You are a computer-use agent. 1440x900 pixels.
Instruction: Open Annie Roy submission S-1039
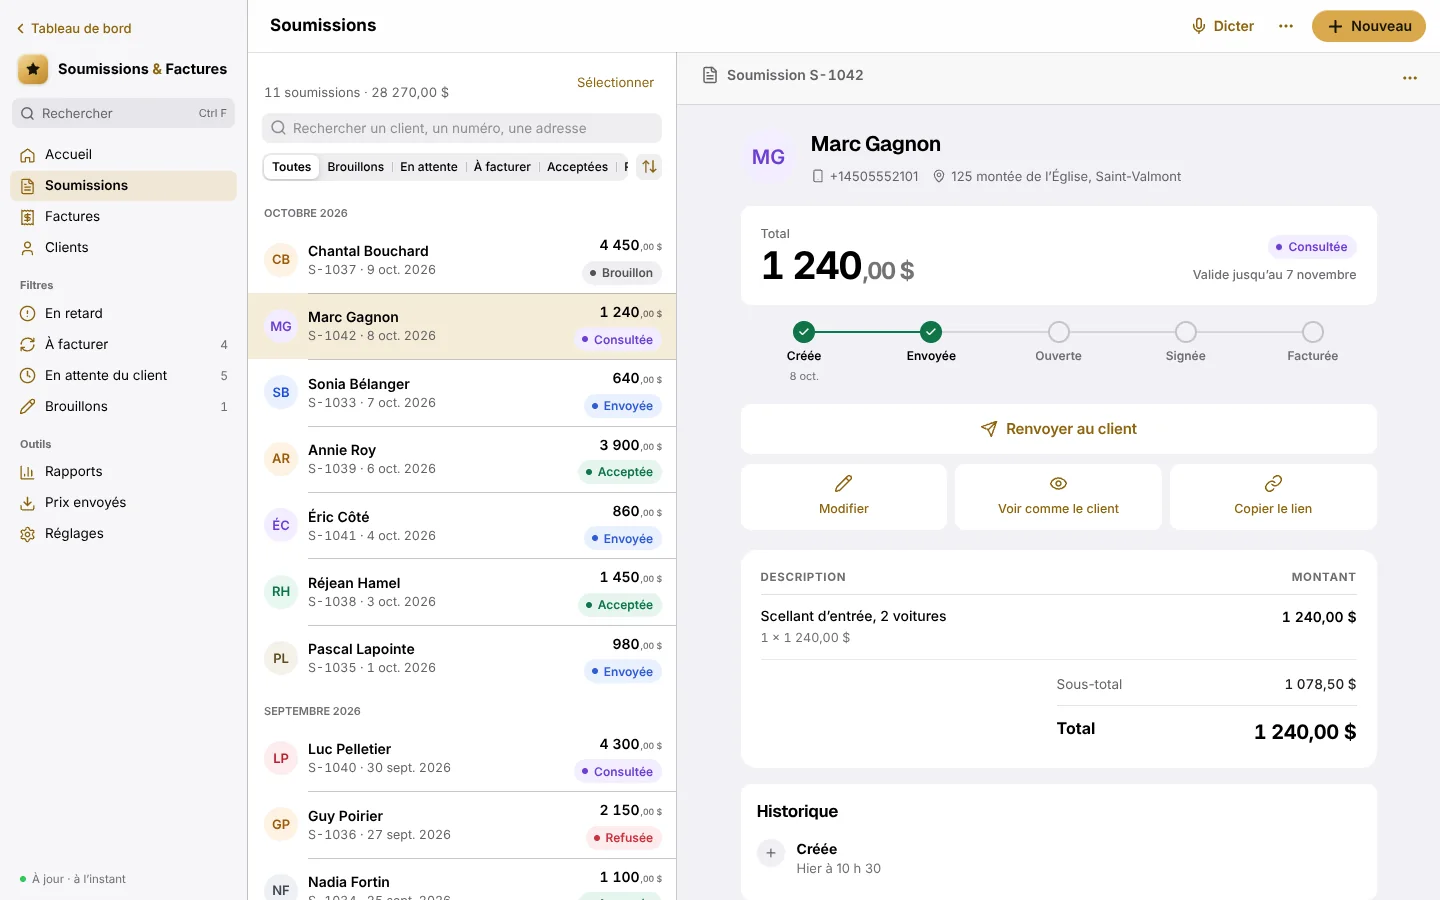(x=462, y=459)
